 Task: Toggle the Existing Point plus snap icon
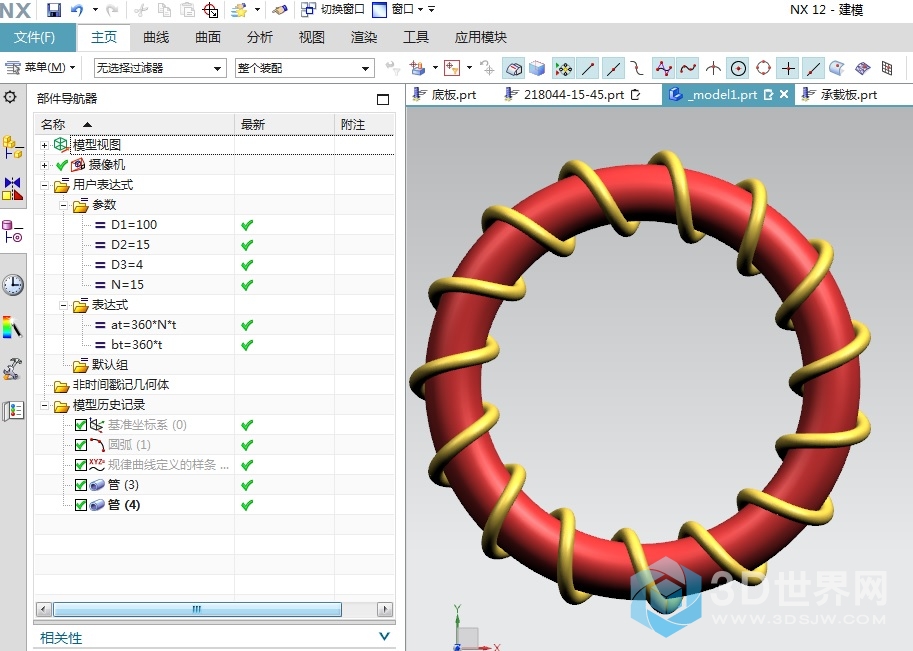(788, 69)
